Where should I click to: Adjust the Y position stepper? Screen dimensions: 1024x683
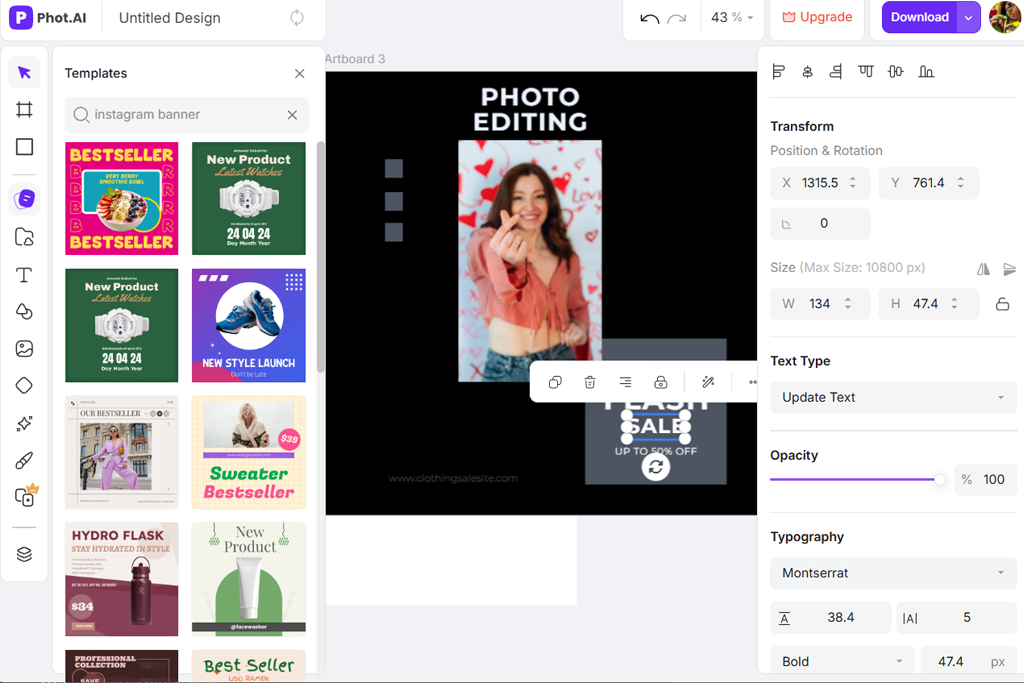(961, 183)
